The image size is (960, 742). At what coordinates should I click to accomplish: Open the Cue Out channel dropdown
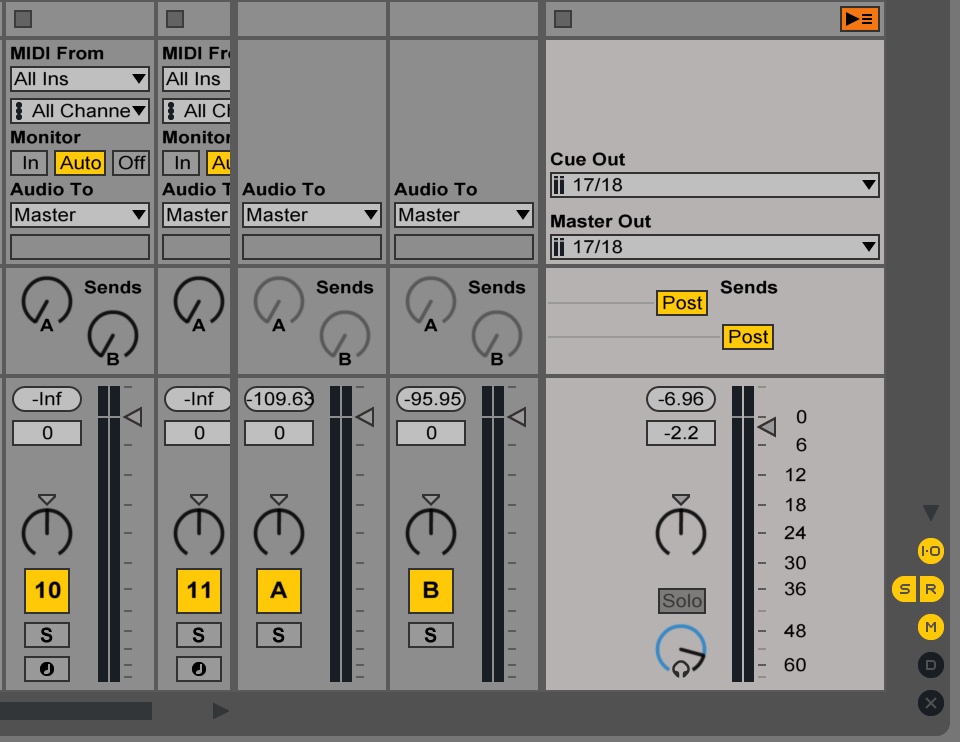point(714,185)
